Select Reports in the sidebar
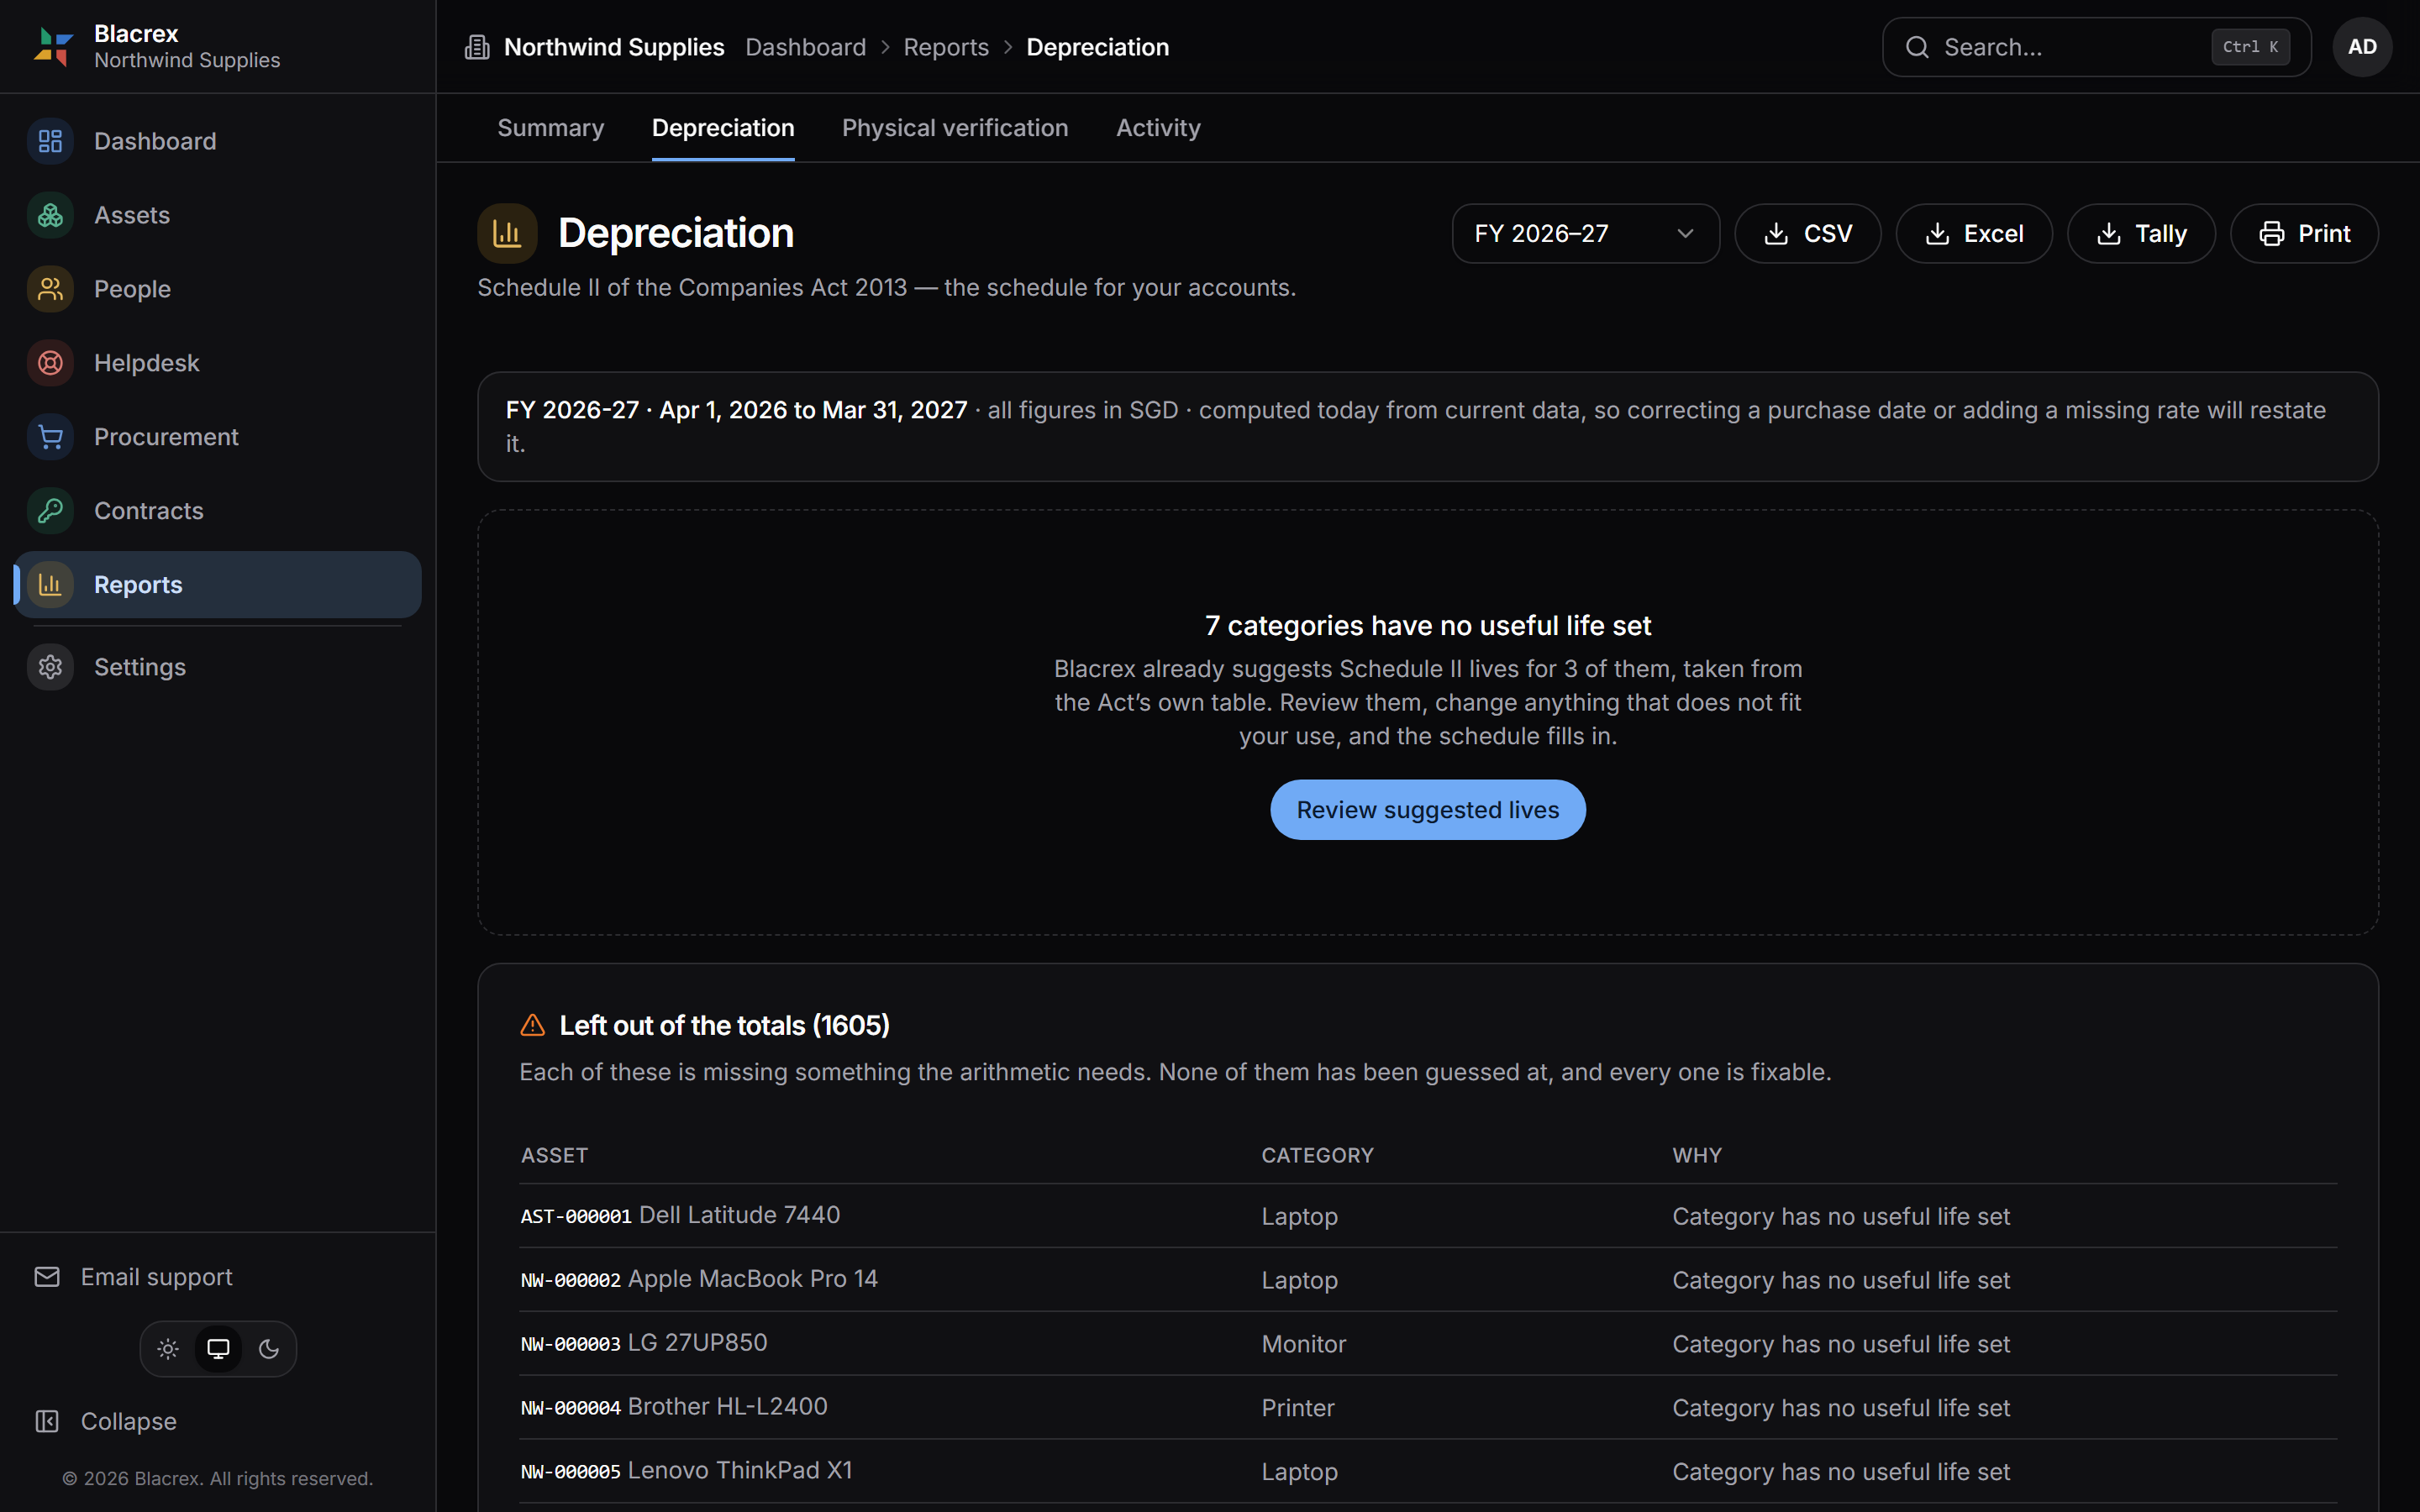The image size is (2420, 1512). [218, 585]
